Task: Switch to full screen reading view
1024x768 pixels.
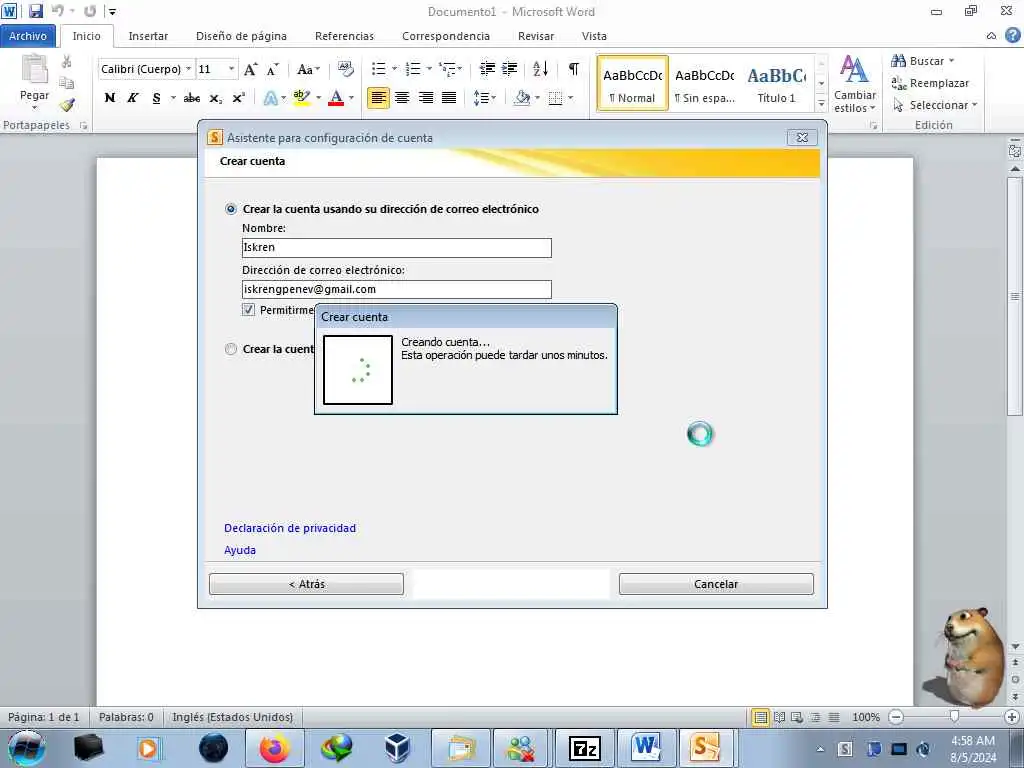Action: [779, 717]
